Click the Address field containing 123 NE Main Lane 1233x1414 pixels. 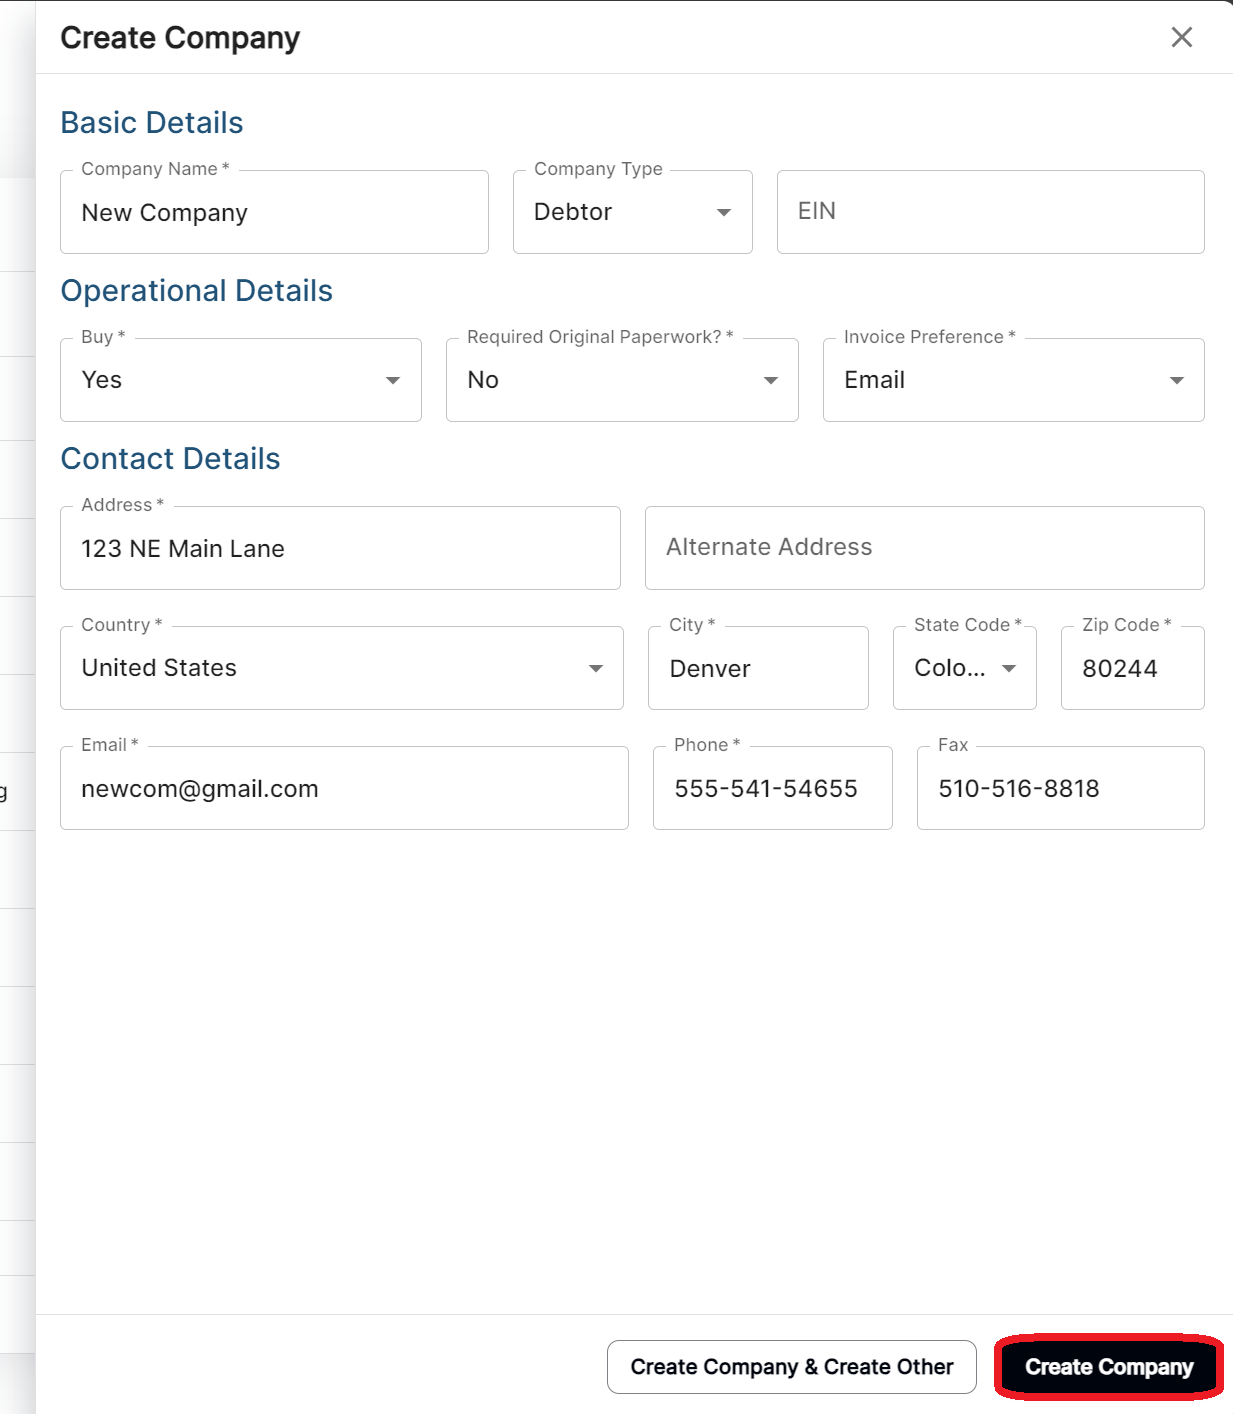340,548
